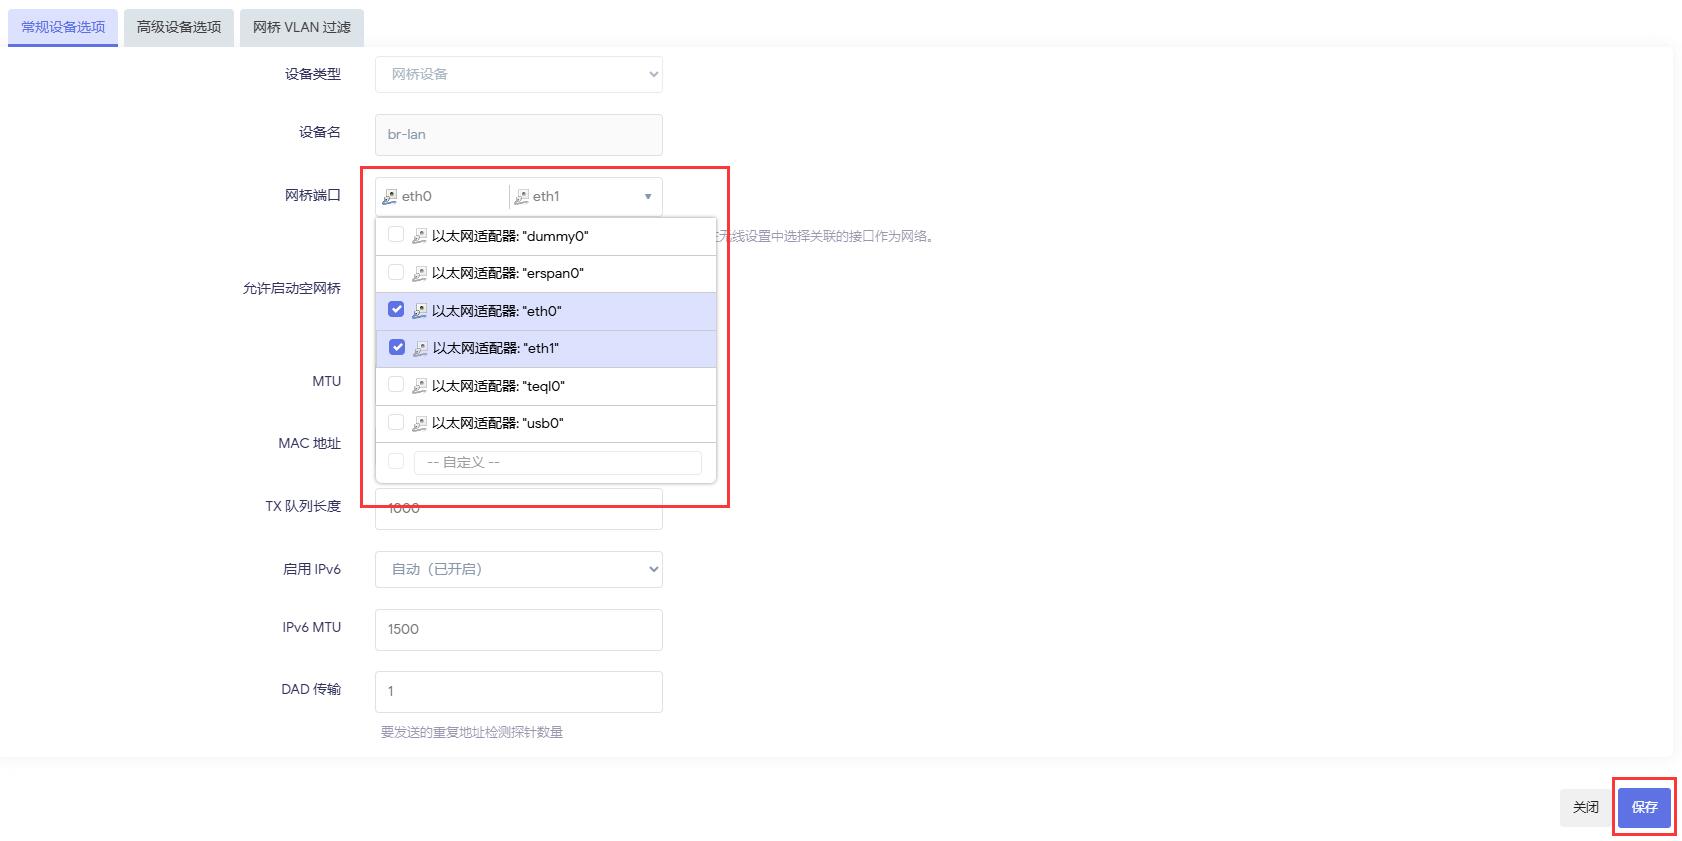
Task: Click the 保存 button
Action: [1644, 807]
